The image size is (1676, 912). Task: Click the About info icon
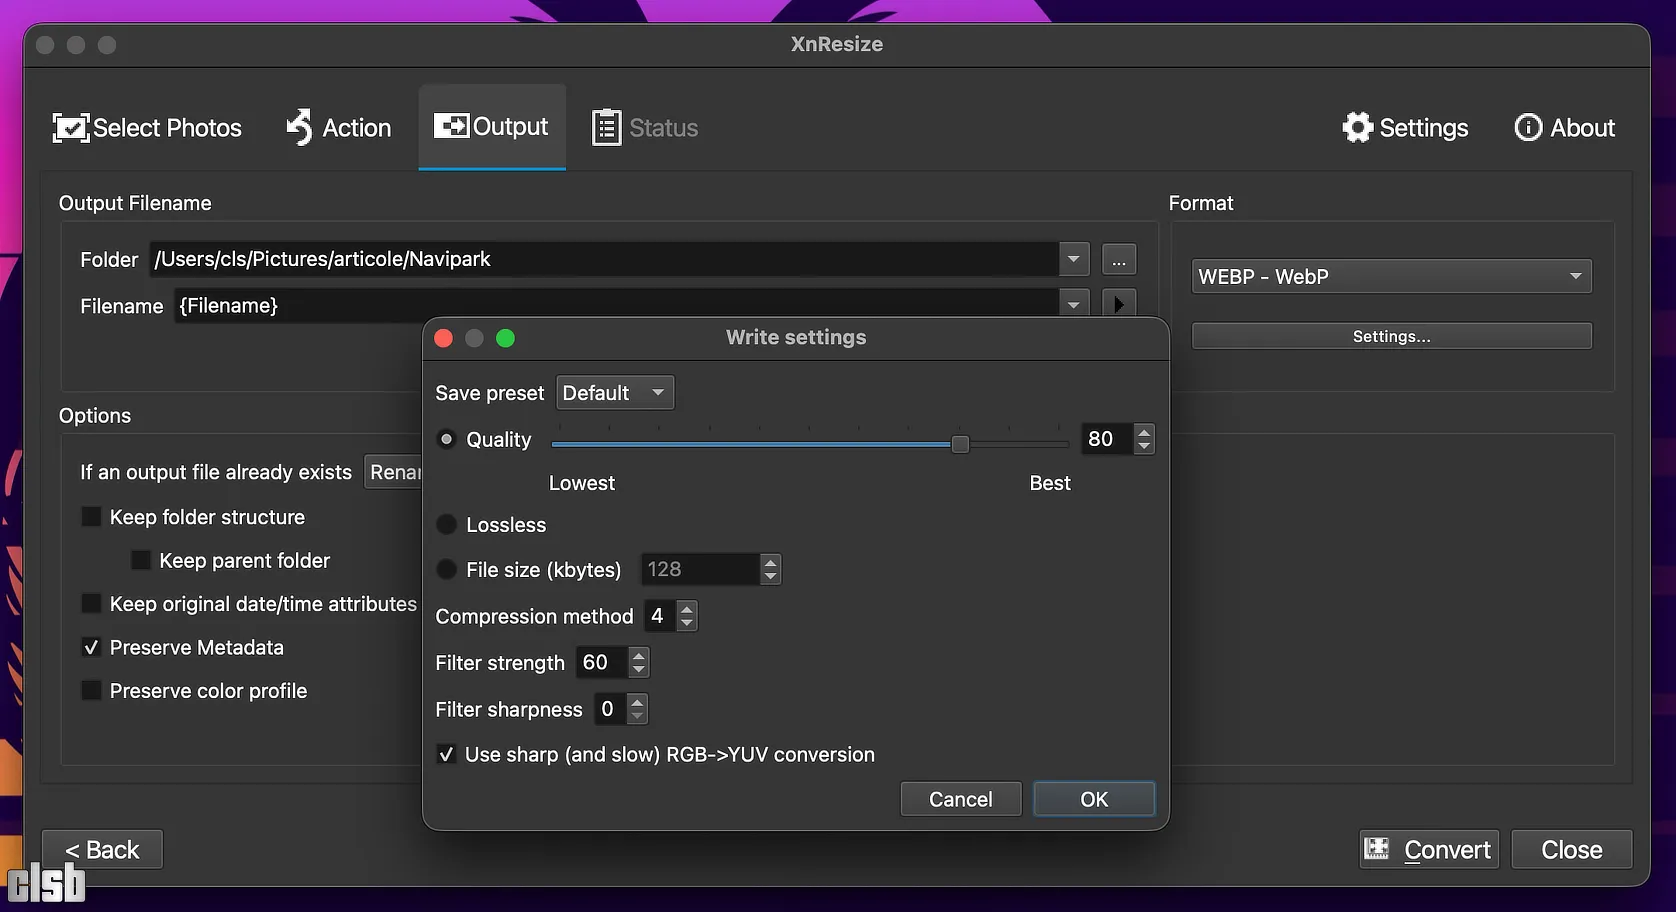(1528, 128)
